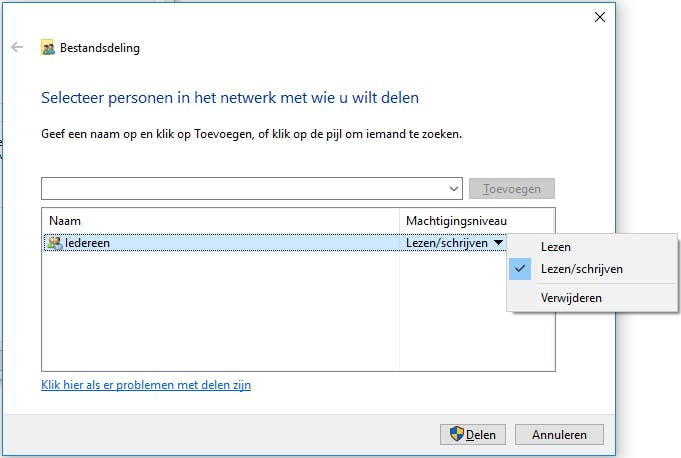Close the Bestandsdeling dialog window
Viewport: 681px width, 458px height.
click(x=600, y=17)
